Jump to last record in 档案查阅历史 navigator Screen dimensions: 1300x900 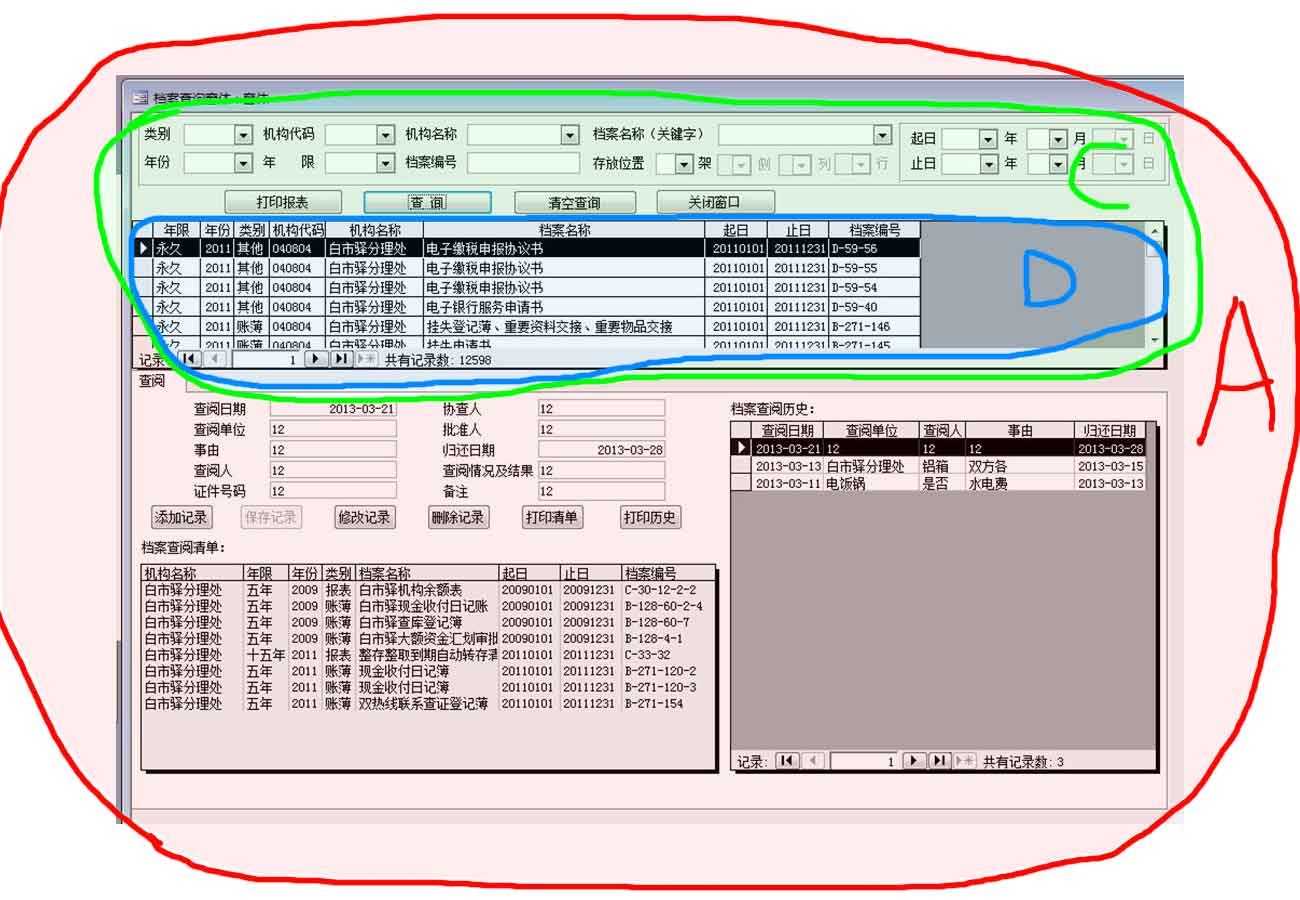pos(939,761)
